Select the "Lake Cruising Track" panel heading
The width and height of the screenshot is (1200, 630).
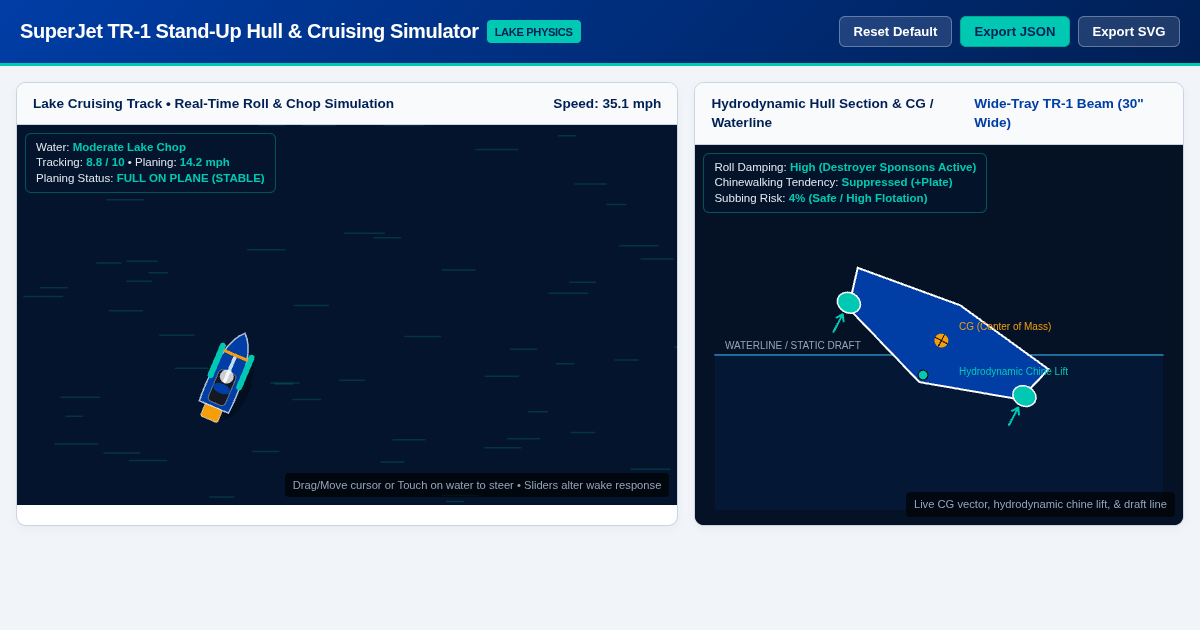pos(213,104)
